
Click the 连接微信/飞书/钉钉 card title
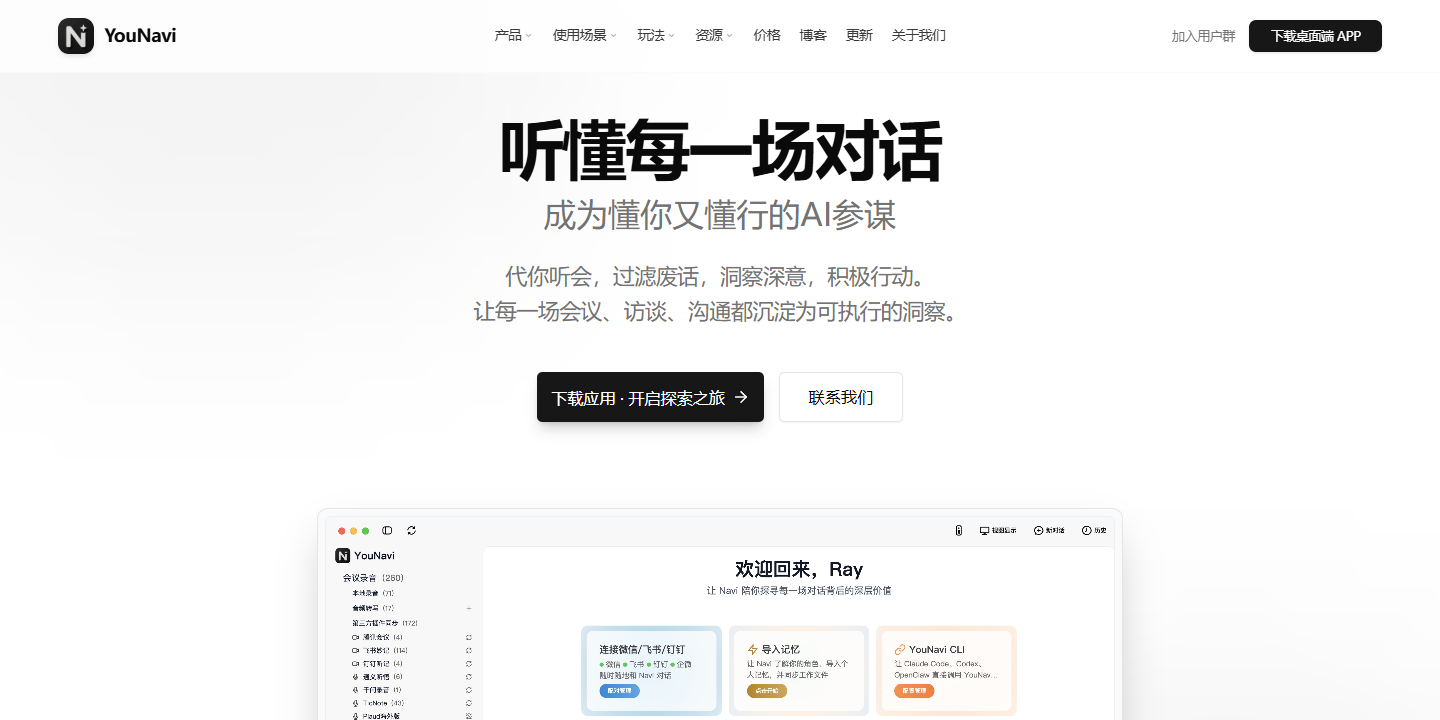(x=642, y=649)
